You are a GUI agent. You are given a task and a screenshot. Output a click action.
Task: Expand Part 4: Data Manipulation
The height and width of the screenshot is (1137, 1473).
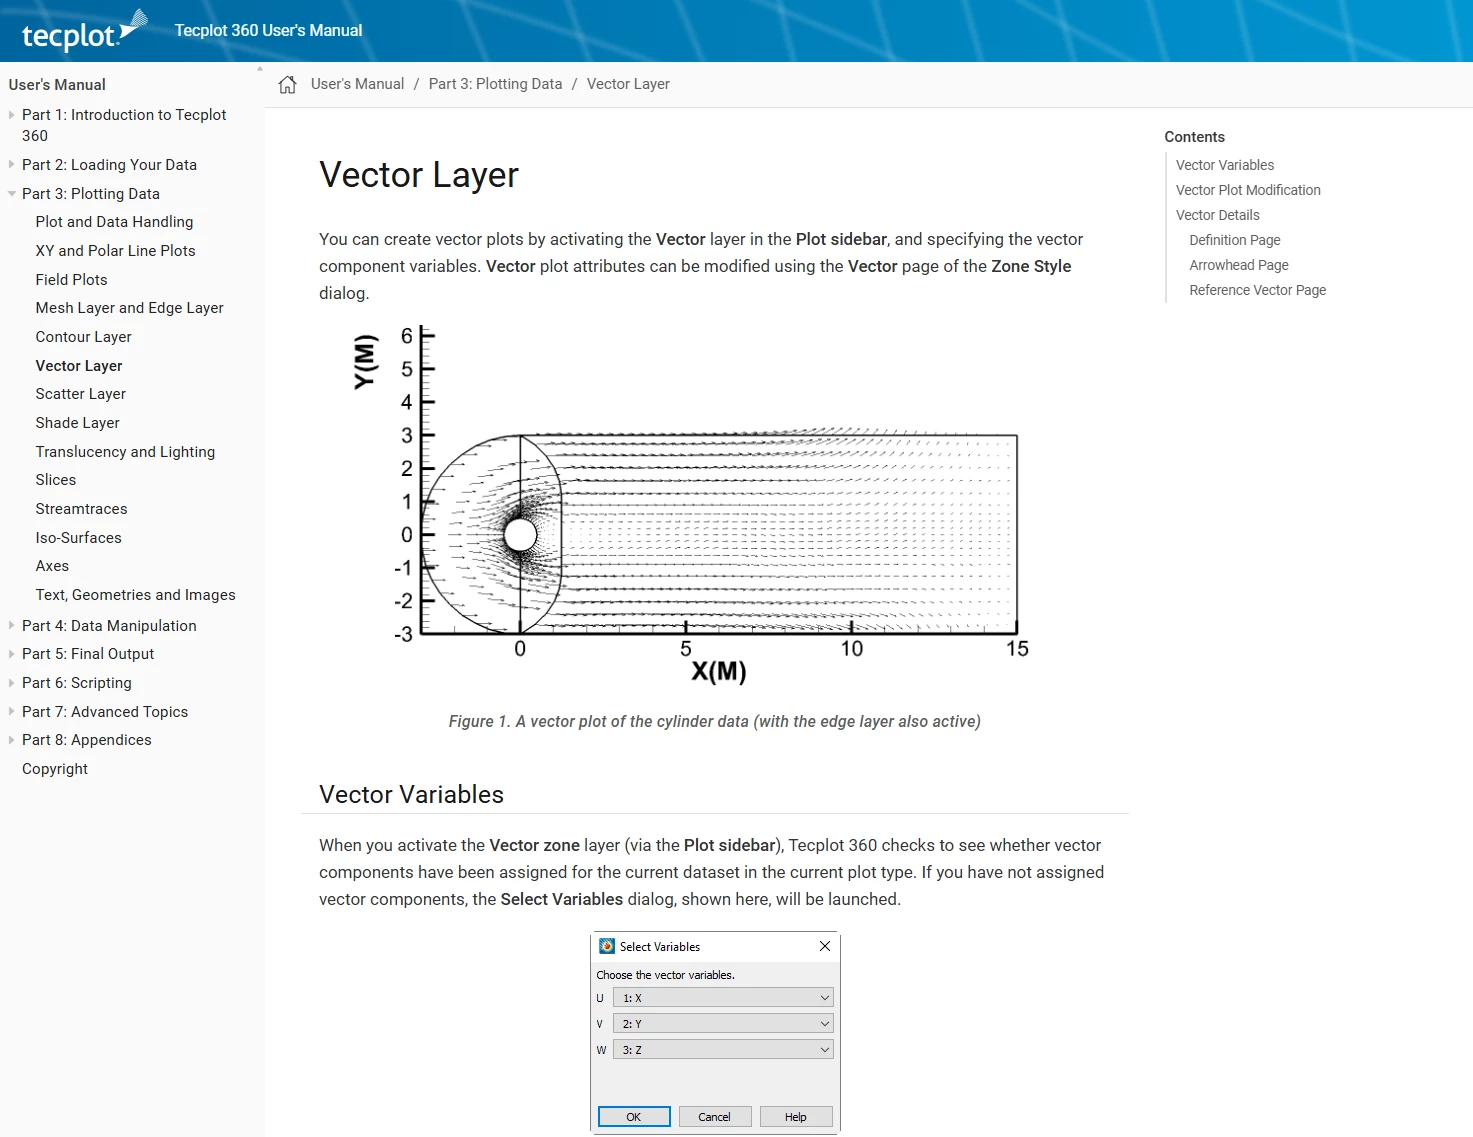[12, 626]
